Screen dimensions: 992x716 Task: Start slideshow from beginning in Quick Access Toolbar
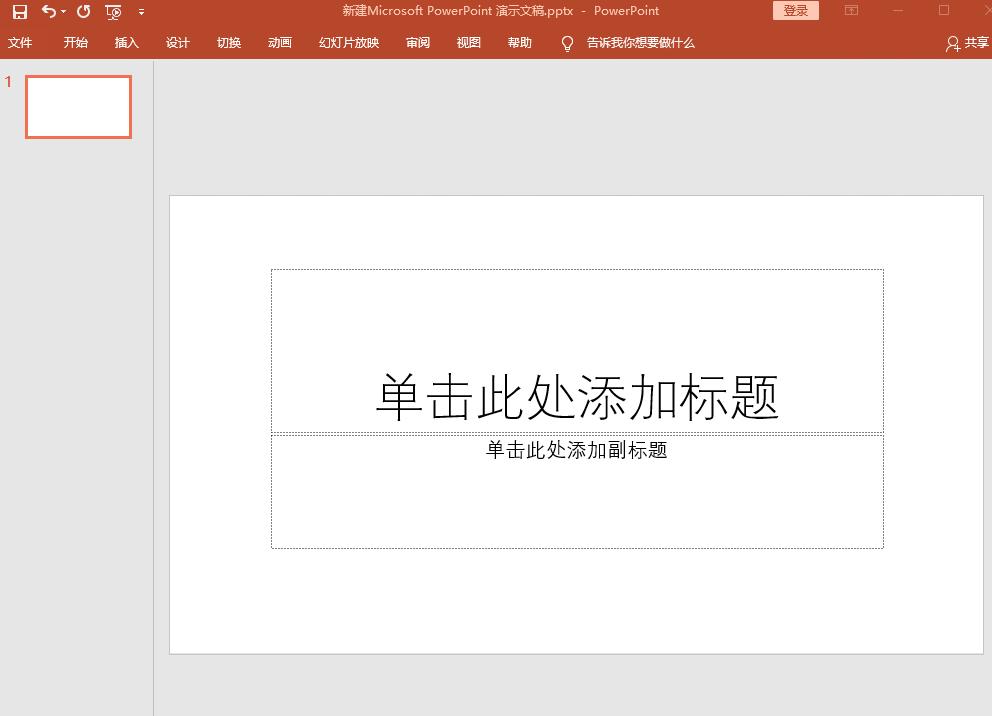click(x=113, y=10)
